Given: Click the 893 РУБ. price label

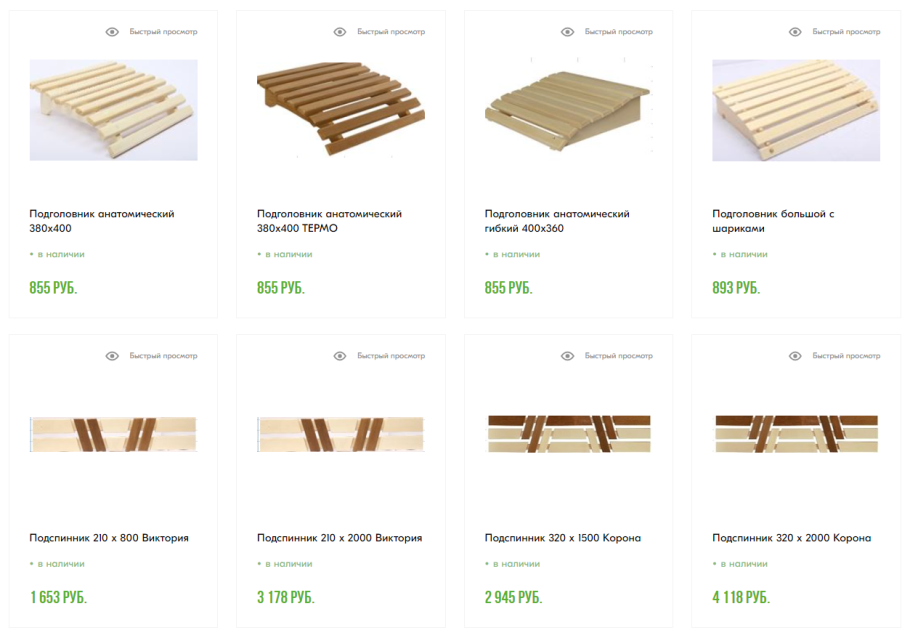Looking at the screenshot, I should pos(736,288).
